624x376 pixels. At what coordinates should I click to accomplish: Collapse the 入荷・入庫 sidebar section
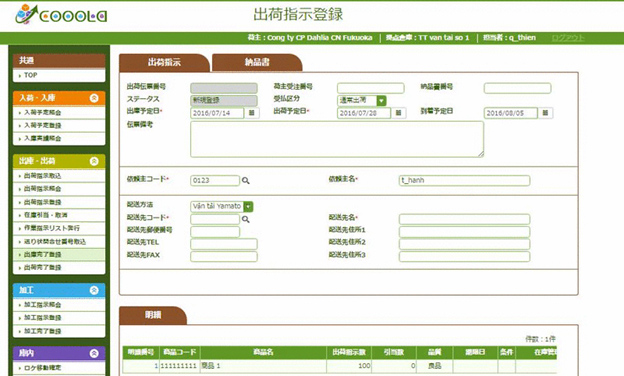point(94,98)
